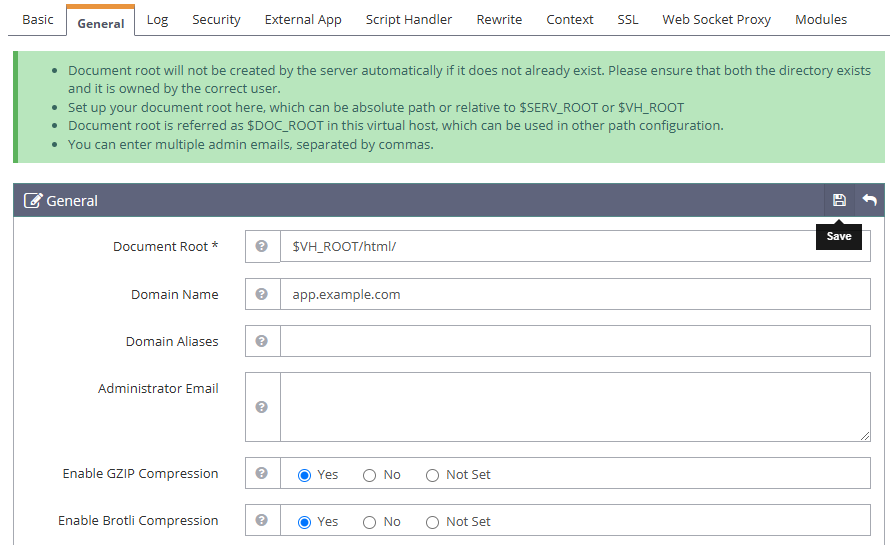893x545 pixels.
Task: Choose Yes for Enable Brotli Compression
Action: click(x=305, y=522)
